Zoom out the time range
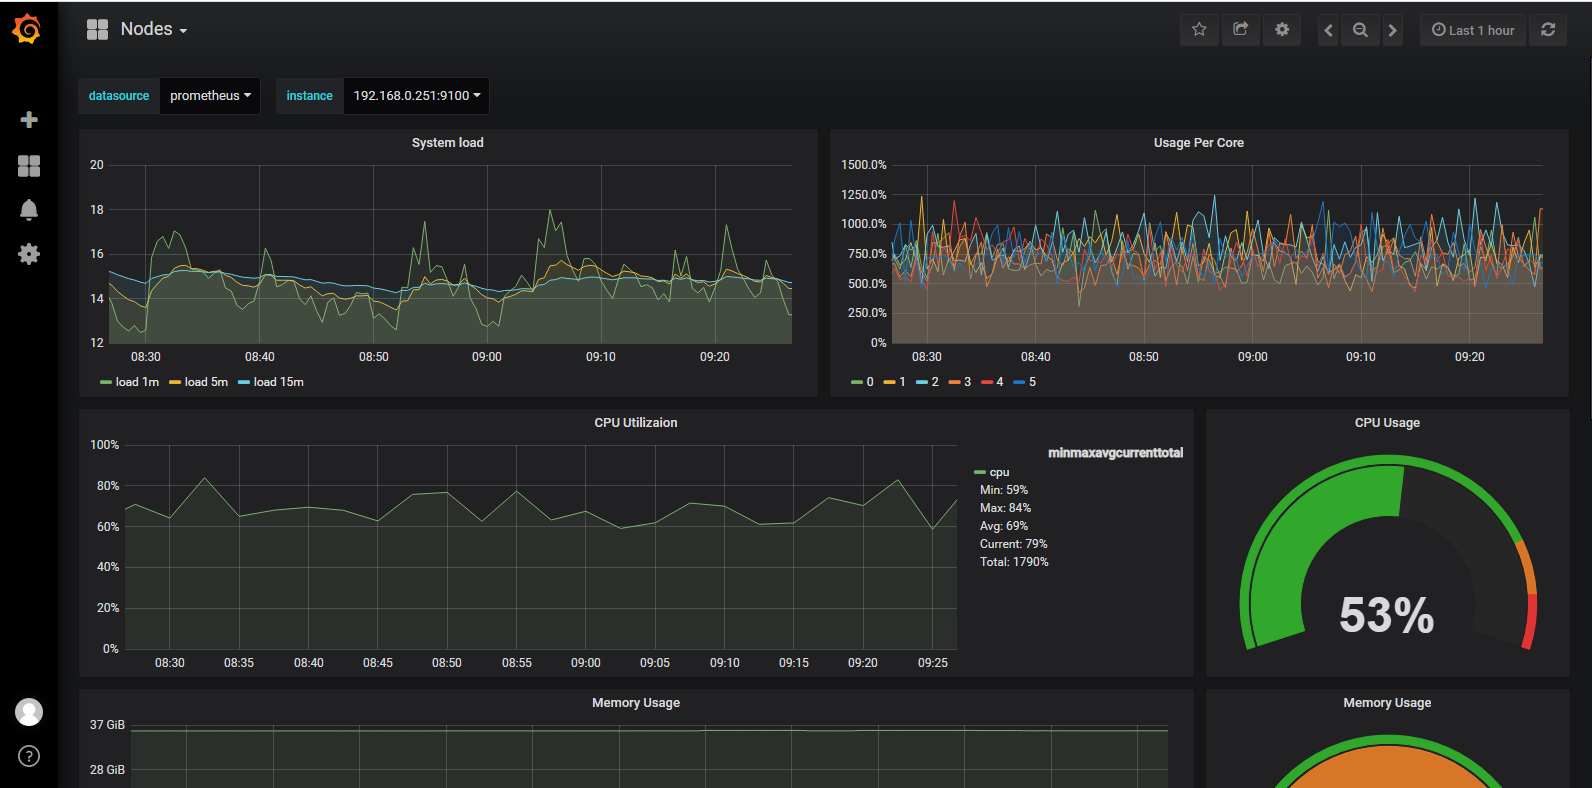 click(1360, 30)
